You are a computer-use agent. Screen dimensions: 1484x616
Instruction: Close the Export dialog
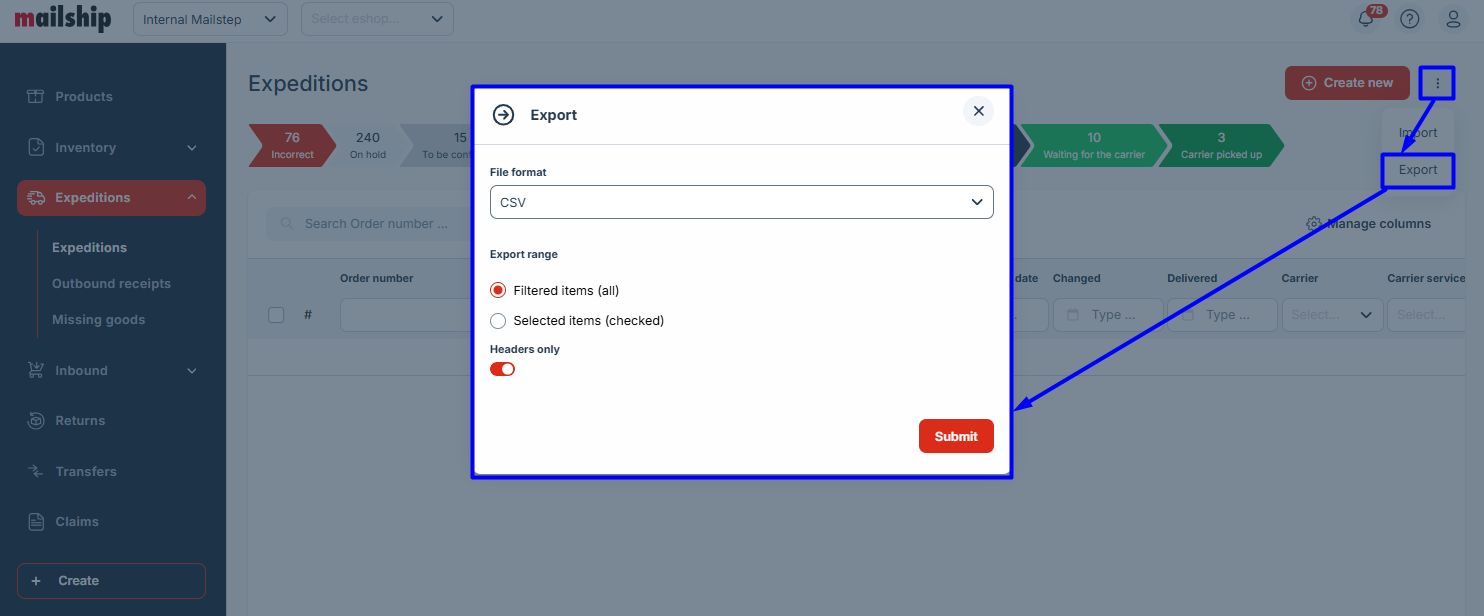pos(978,111)
